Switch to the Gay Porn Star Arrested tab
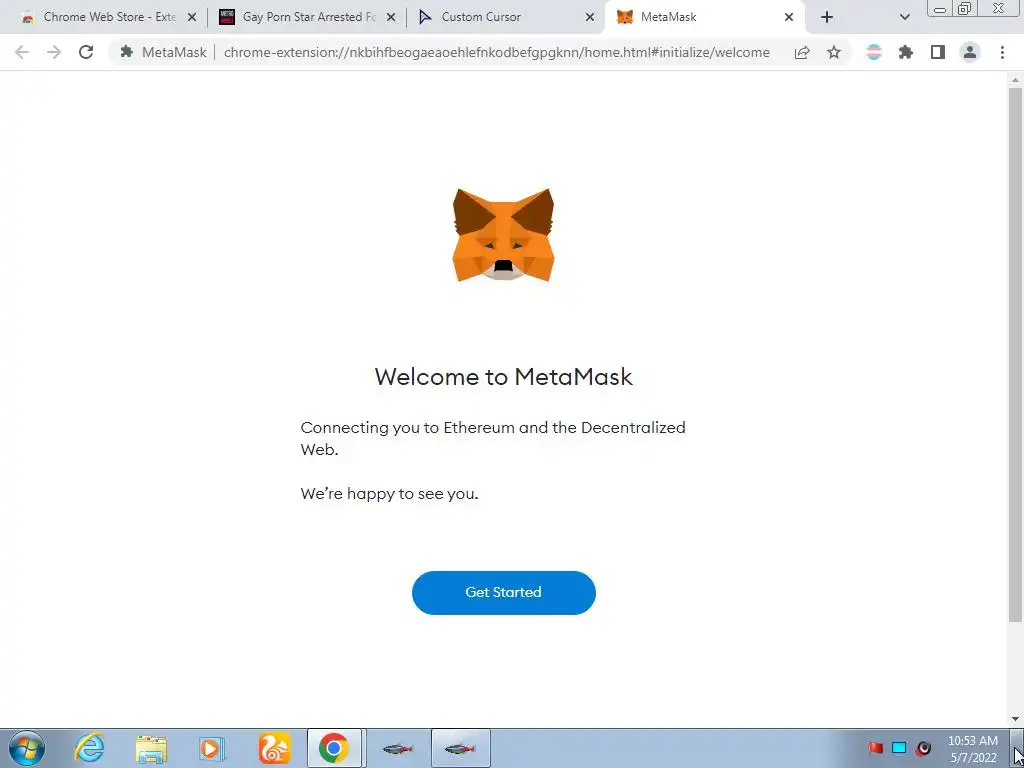 click(309, 17)
